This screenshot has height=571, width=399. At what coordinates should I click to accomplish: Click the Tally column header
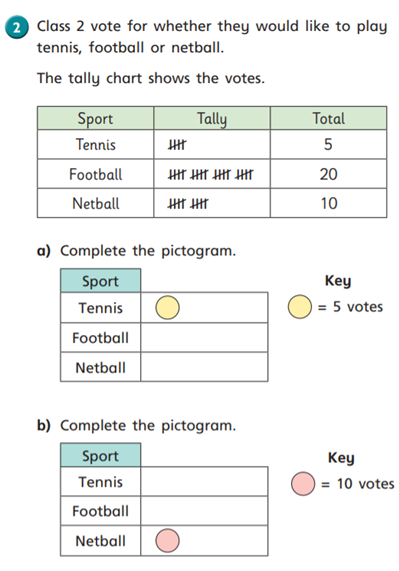tap(212, 118)
